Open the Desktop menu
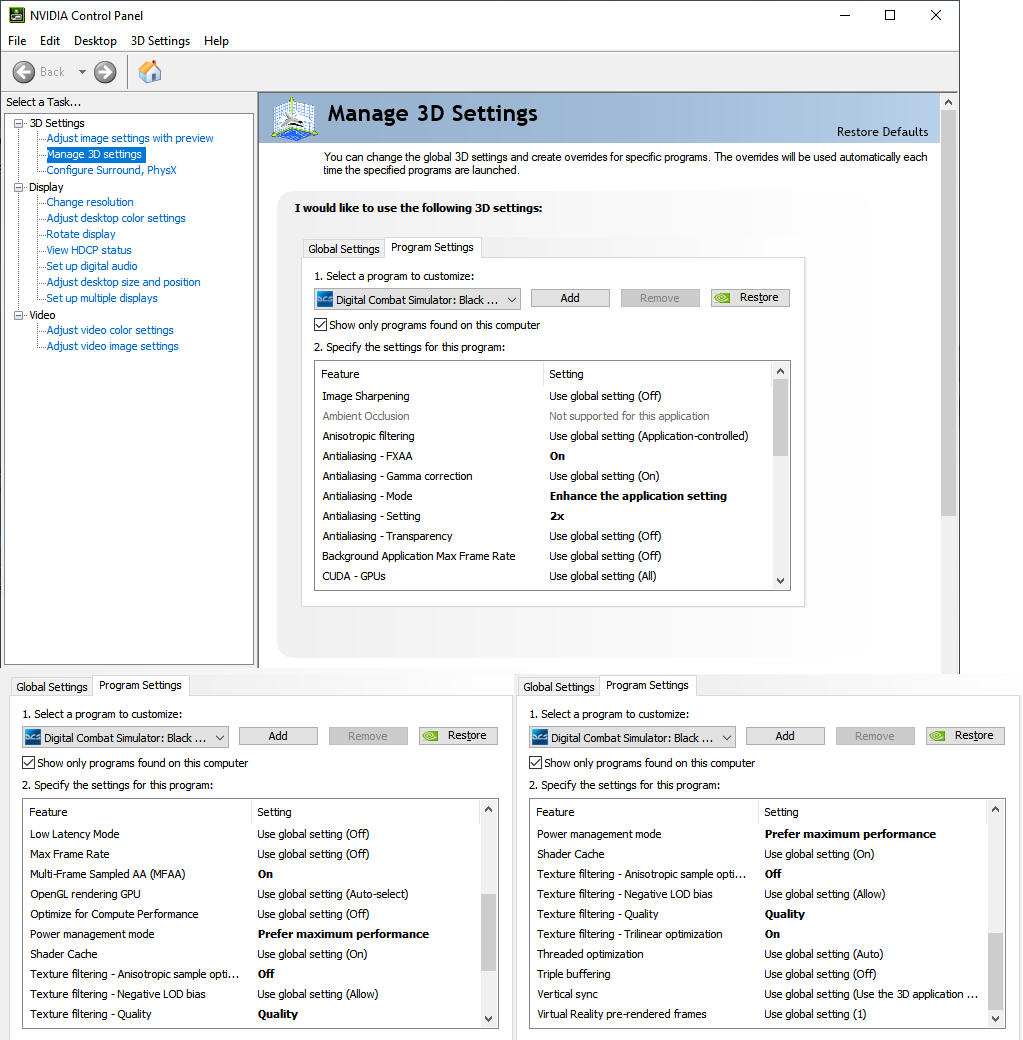The height and width of the screenshot is (1040, 1023). (96, 41)
